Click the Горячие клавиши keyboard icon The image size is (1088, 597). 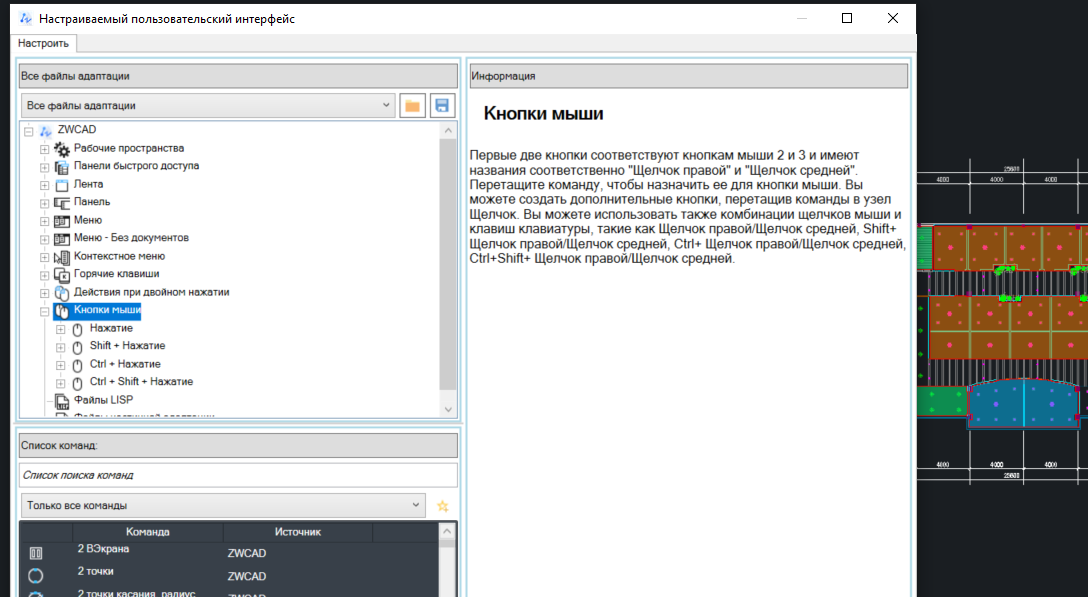coord(61,275)
